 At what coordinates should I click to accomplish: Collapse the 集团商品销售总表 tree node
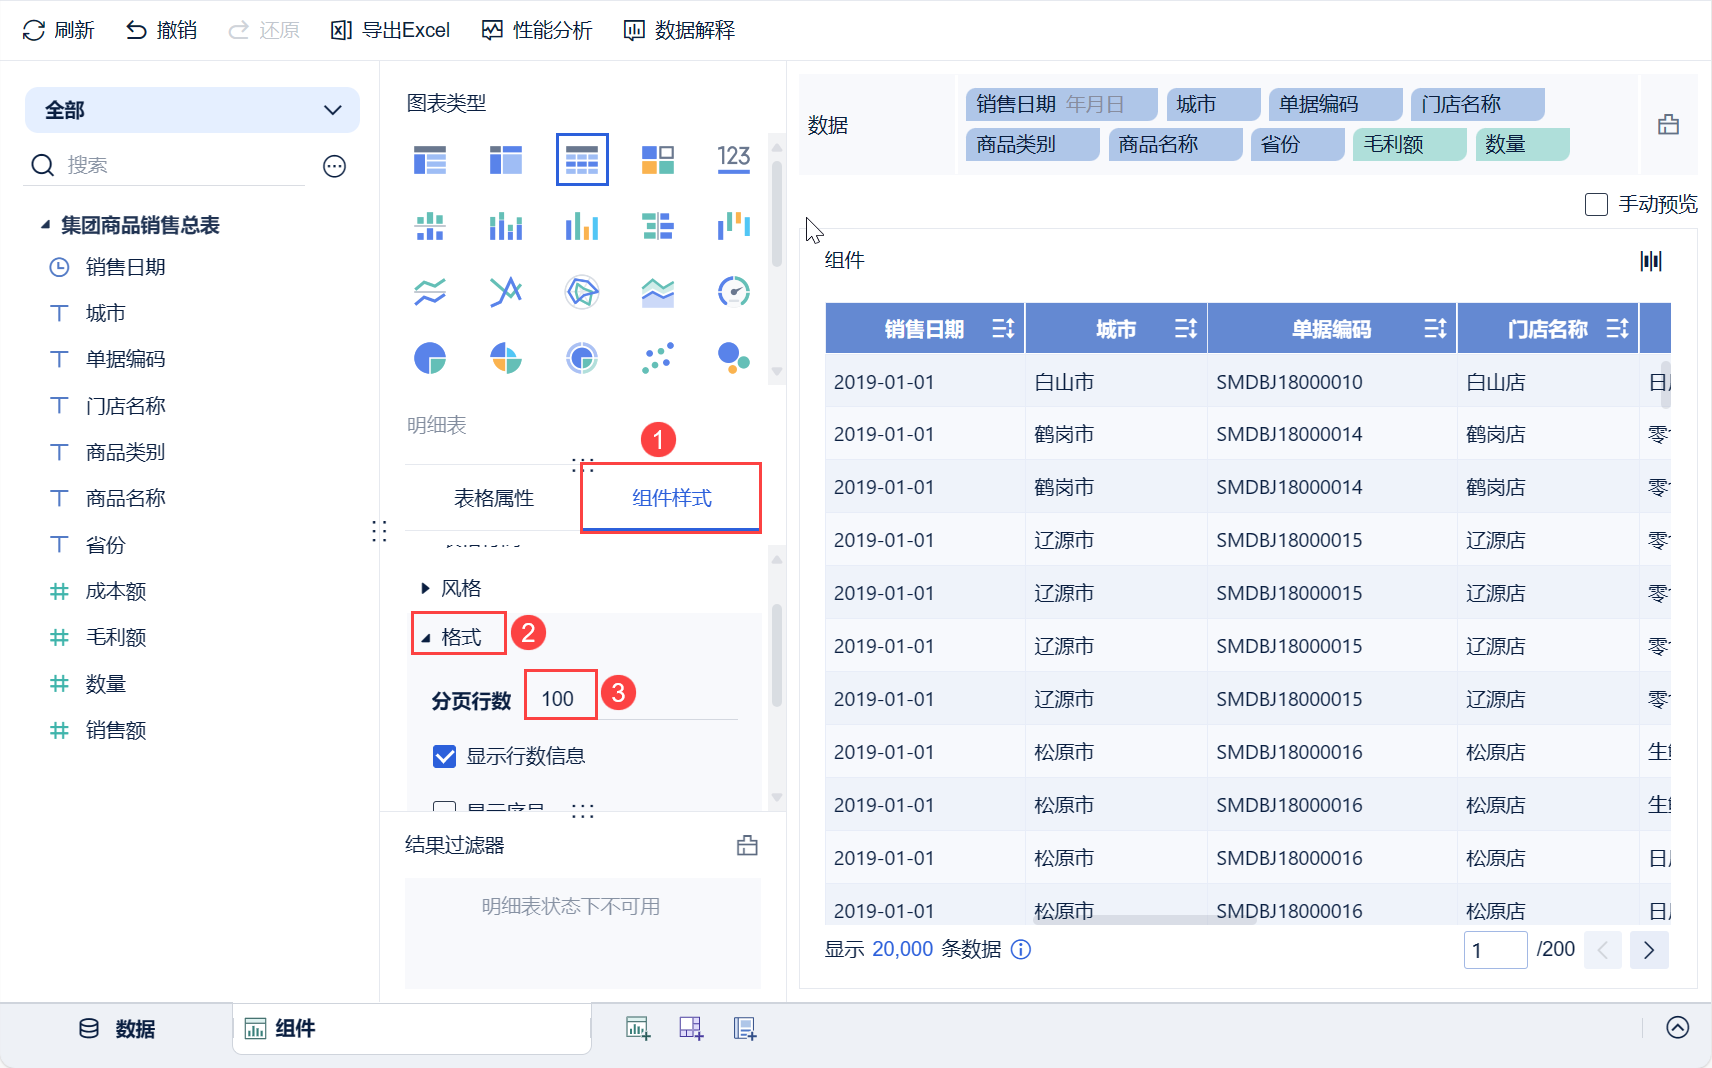pyautogui.click(x=45, y=225)
